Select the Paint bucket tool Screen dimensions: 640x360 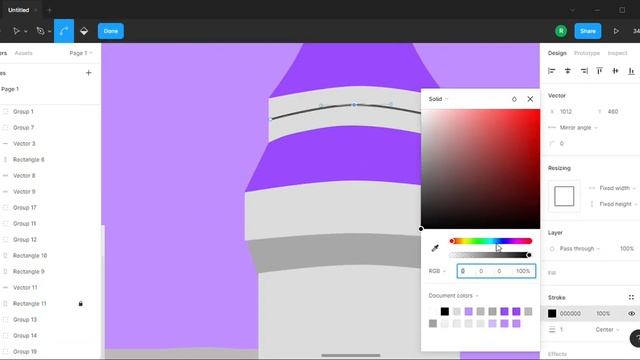pyautogui.click(x=84, y=31)
